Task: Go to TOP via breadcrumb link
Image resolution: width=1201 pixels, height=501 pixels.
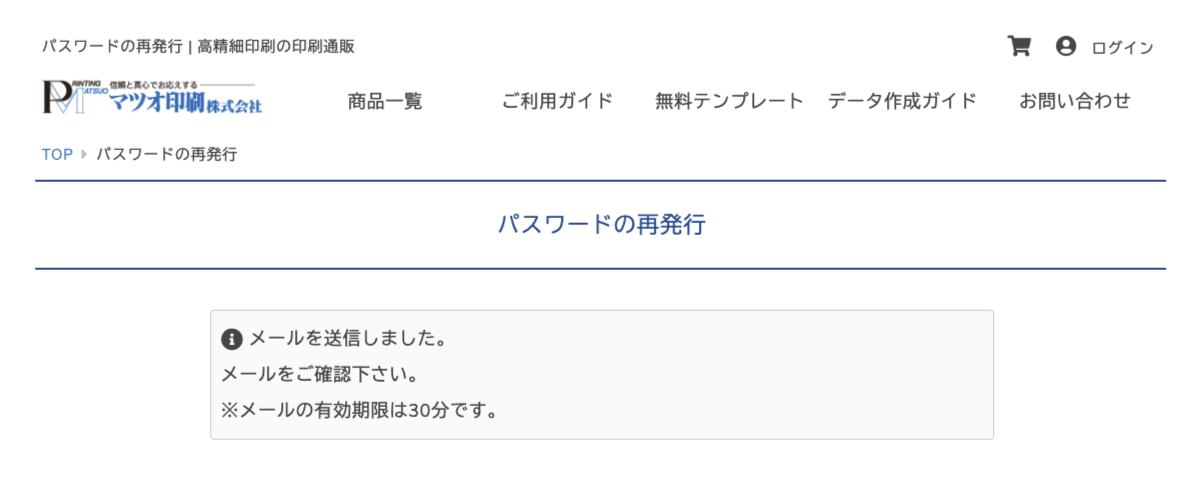Action: (x=57, y=155)
